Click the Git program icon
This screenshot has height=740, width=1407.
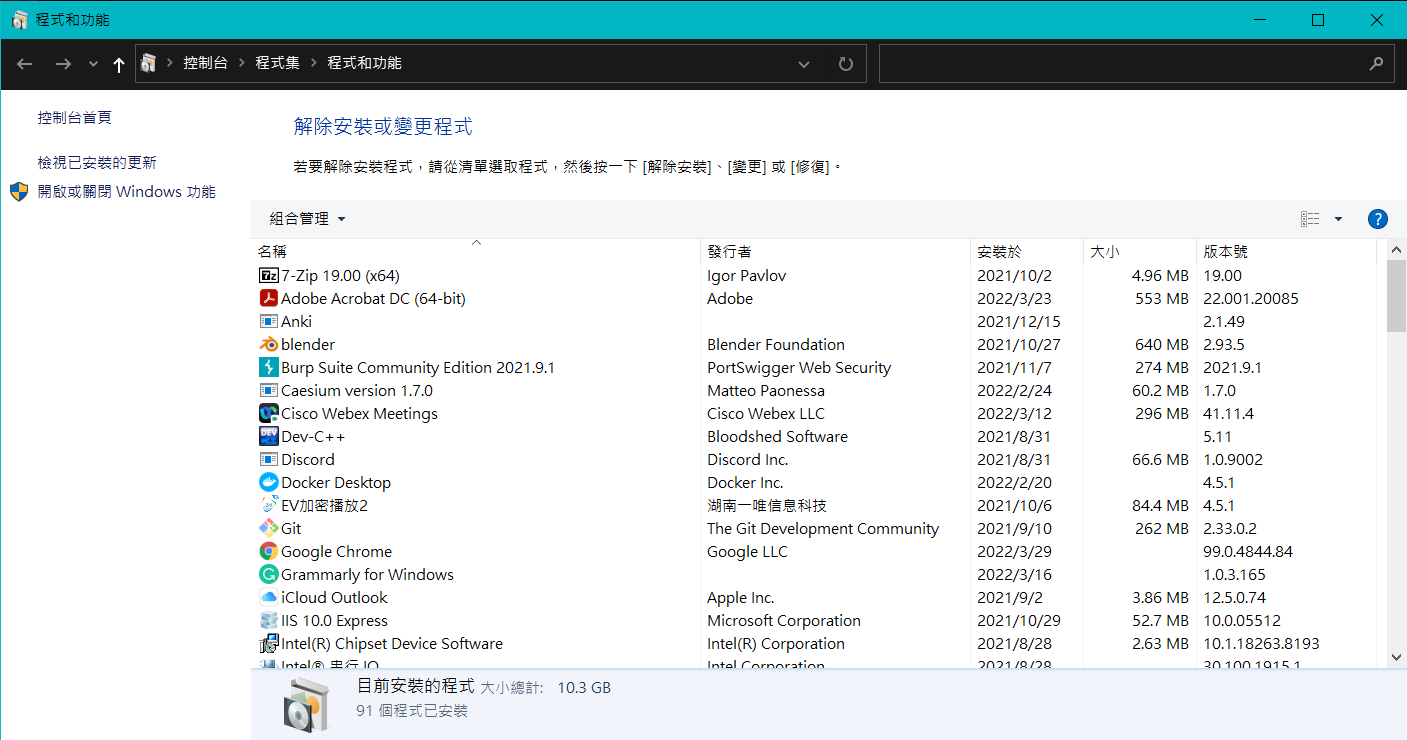[x=268, y=528]
